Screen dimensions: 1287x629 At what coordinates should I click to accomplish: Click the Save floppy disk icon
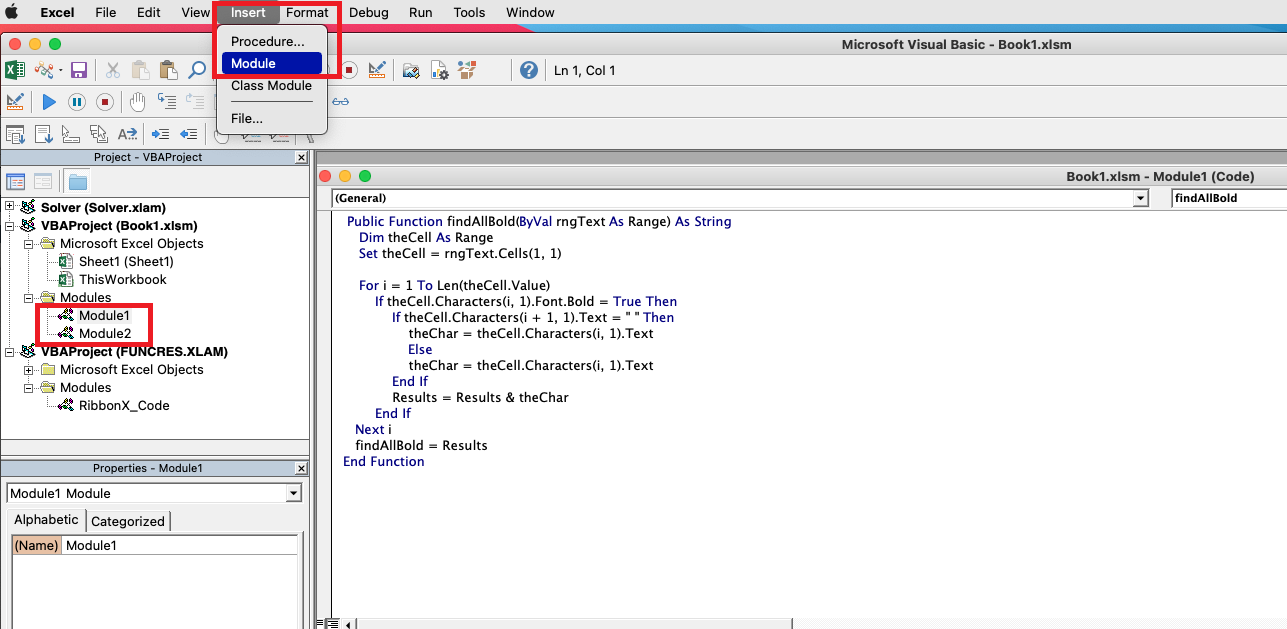click(78, 70)
